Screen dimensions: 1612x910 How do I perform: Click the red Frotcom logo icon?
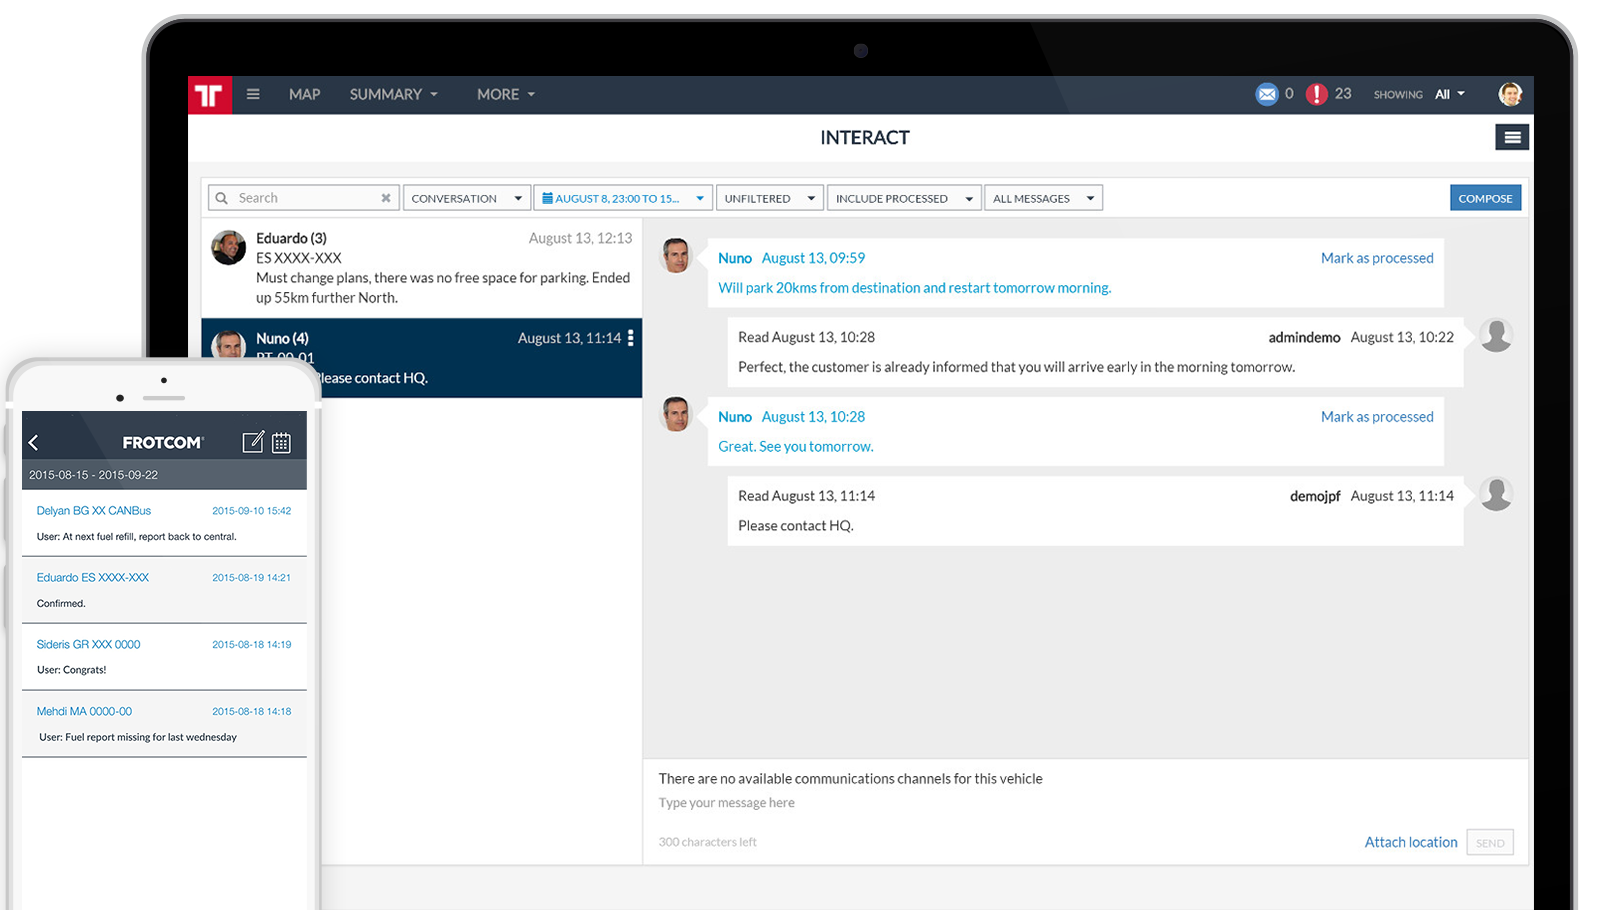tap(209, 95)
